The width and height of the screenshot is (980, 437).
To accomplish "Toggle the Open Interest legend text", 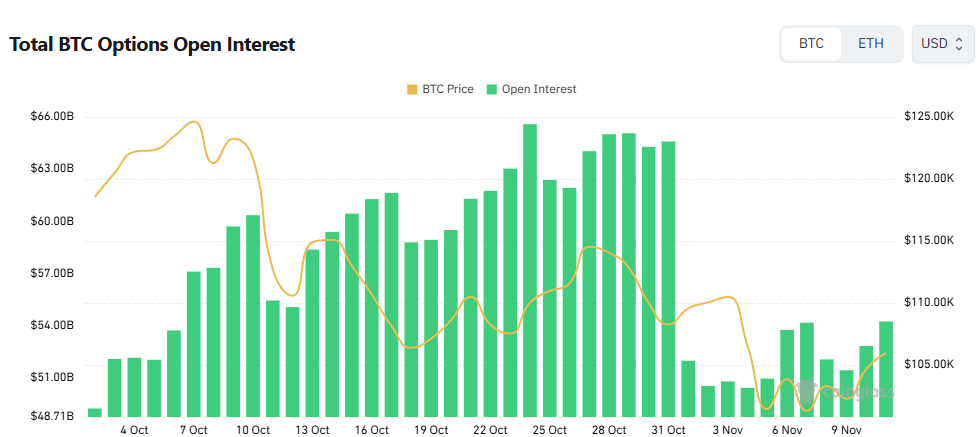I will [539, 89].
